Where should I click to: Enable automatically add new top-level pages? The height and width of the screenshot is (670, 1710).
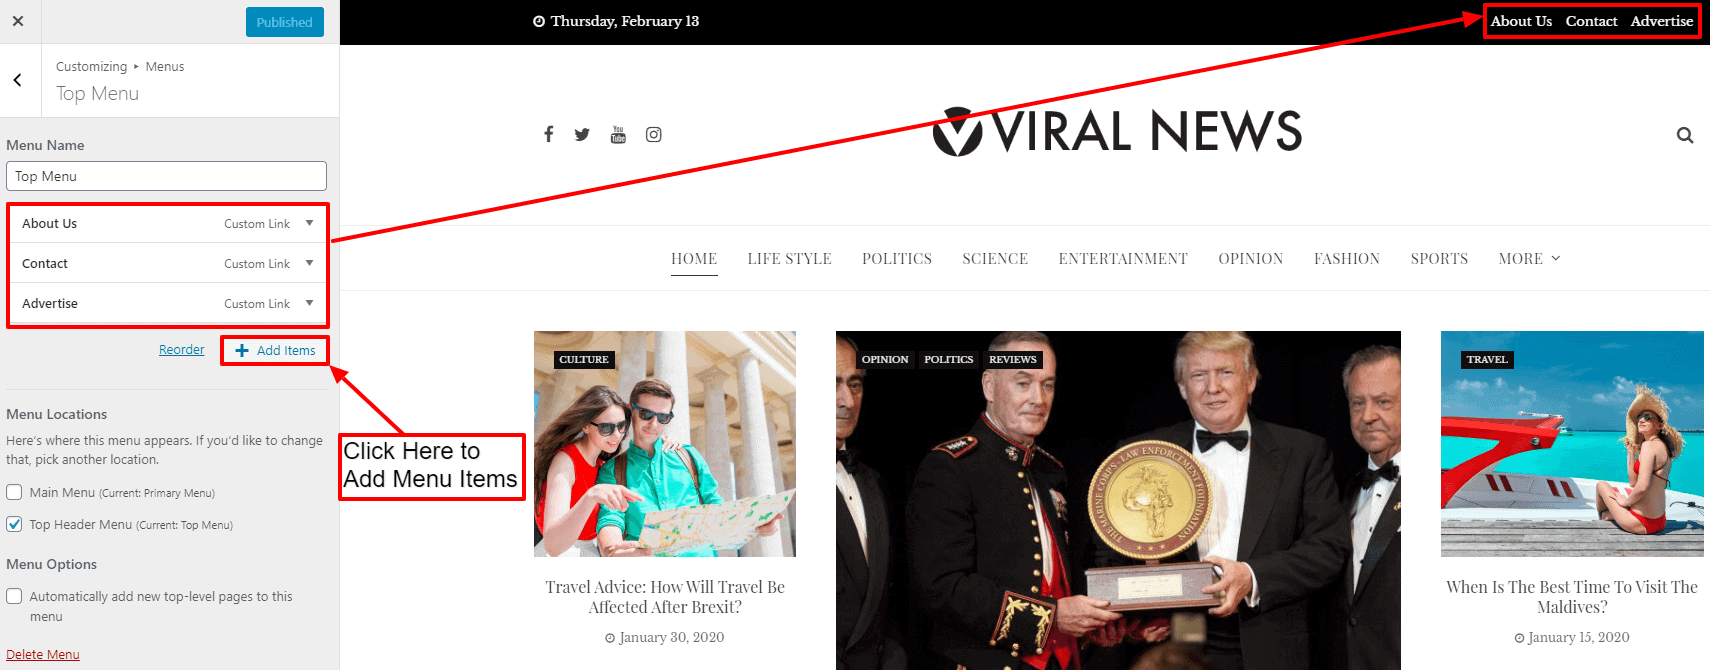(x=14, y=596)
